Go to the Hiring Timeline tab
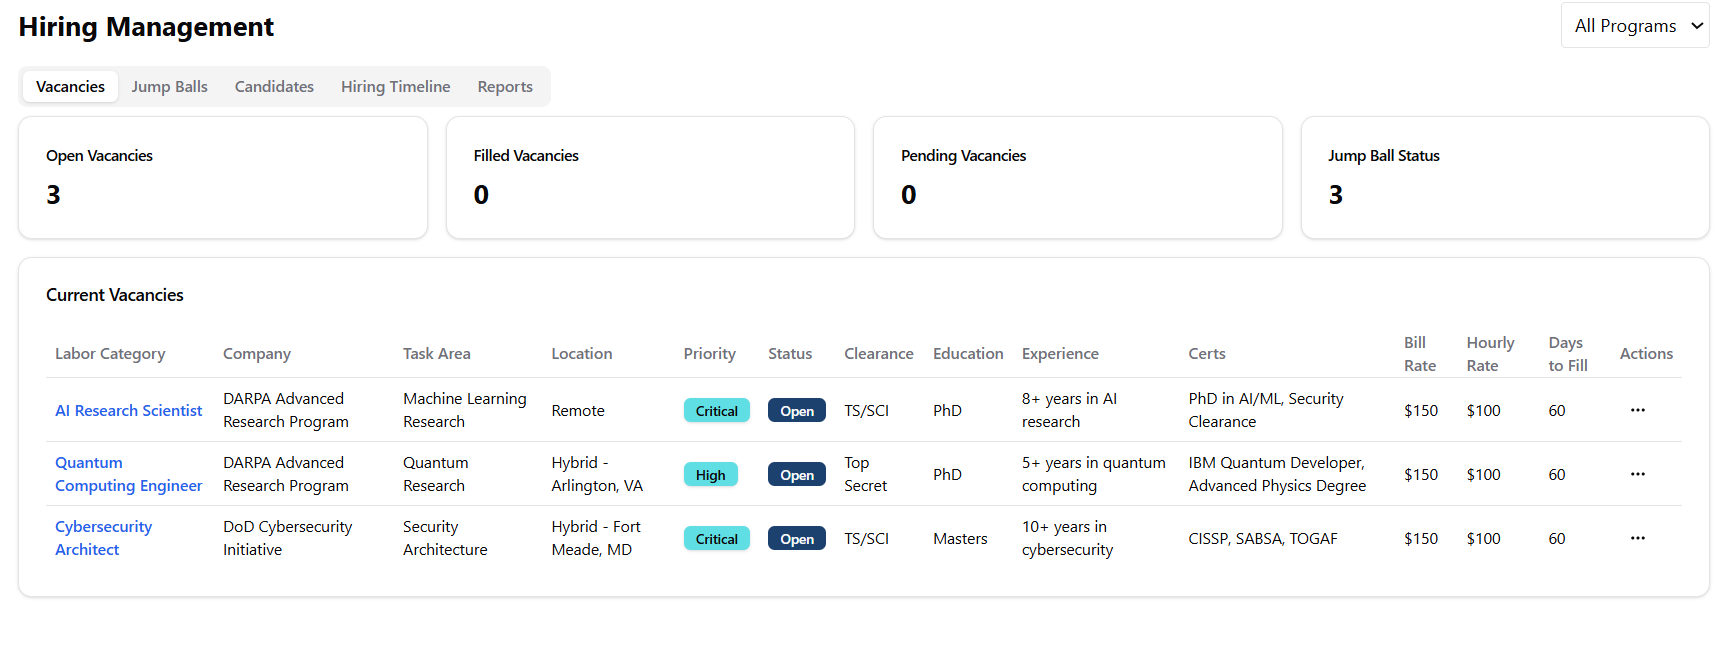Image resolution: width=1732 pixels, height=667 pixels. (x=395, y=87)
